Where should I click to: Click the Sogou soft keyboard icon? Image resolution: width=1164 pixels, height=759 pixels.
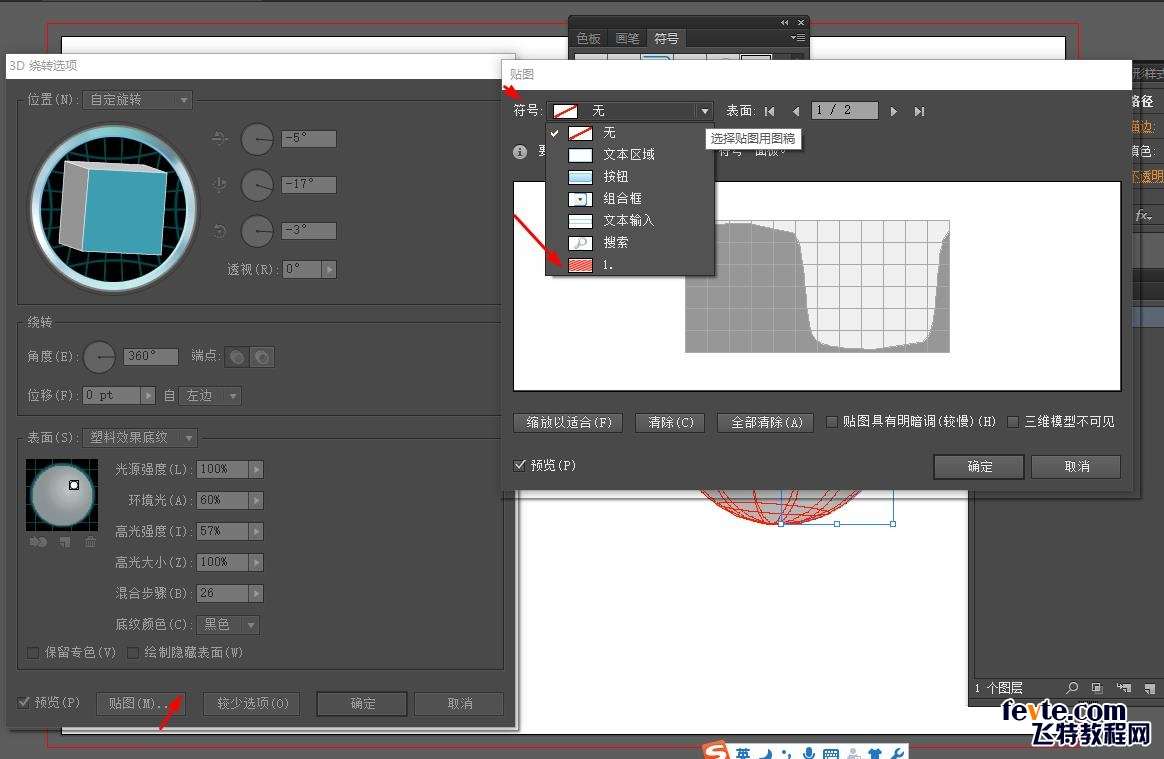click(x=831, y=754)
